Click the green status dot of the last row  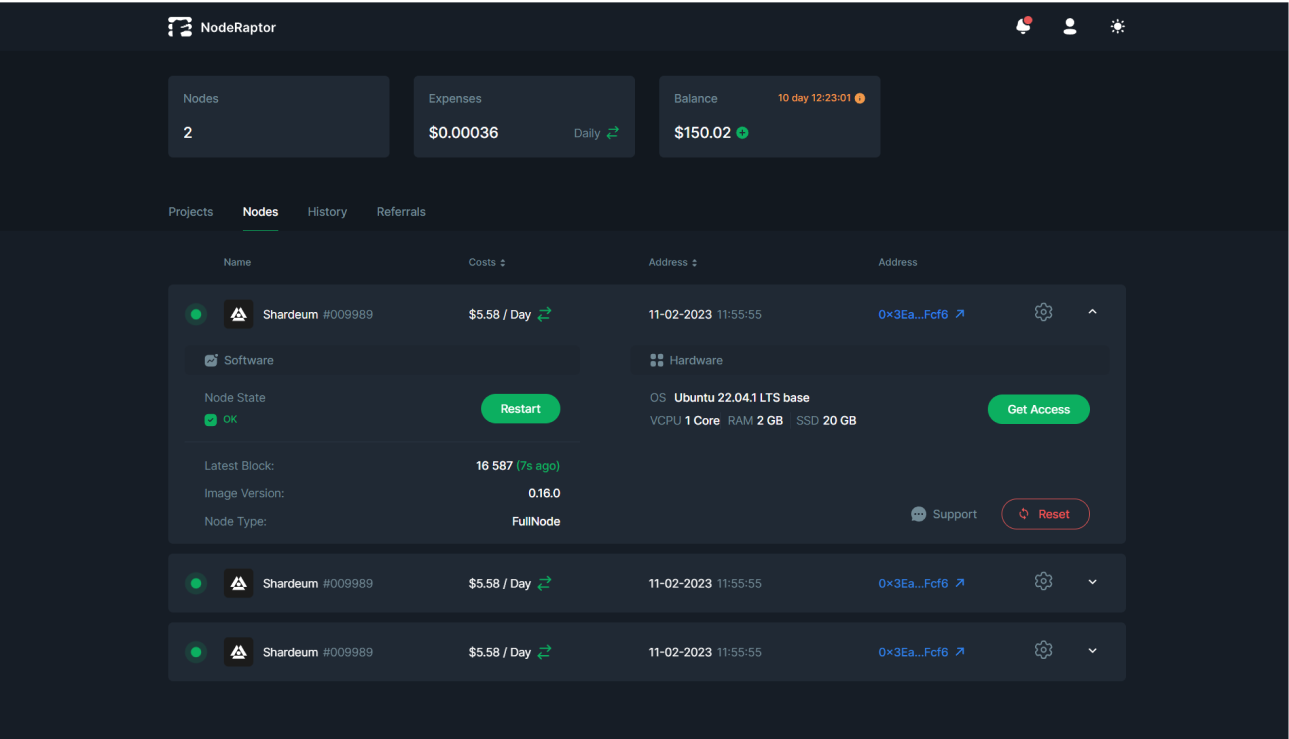(196, 652)
